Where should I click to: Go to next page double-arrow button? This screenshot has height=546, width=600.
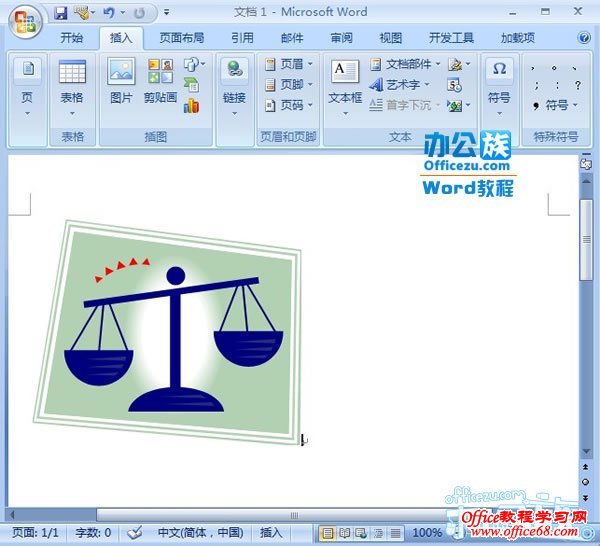coord(585,497)
